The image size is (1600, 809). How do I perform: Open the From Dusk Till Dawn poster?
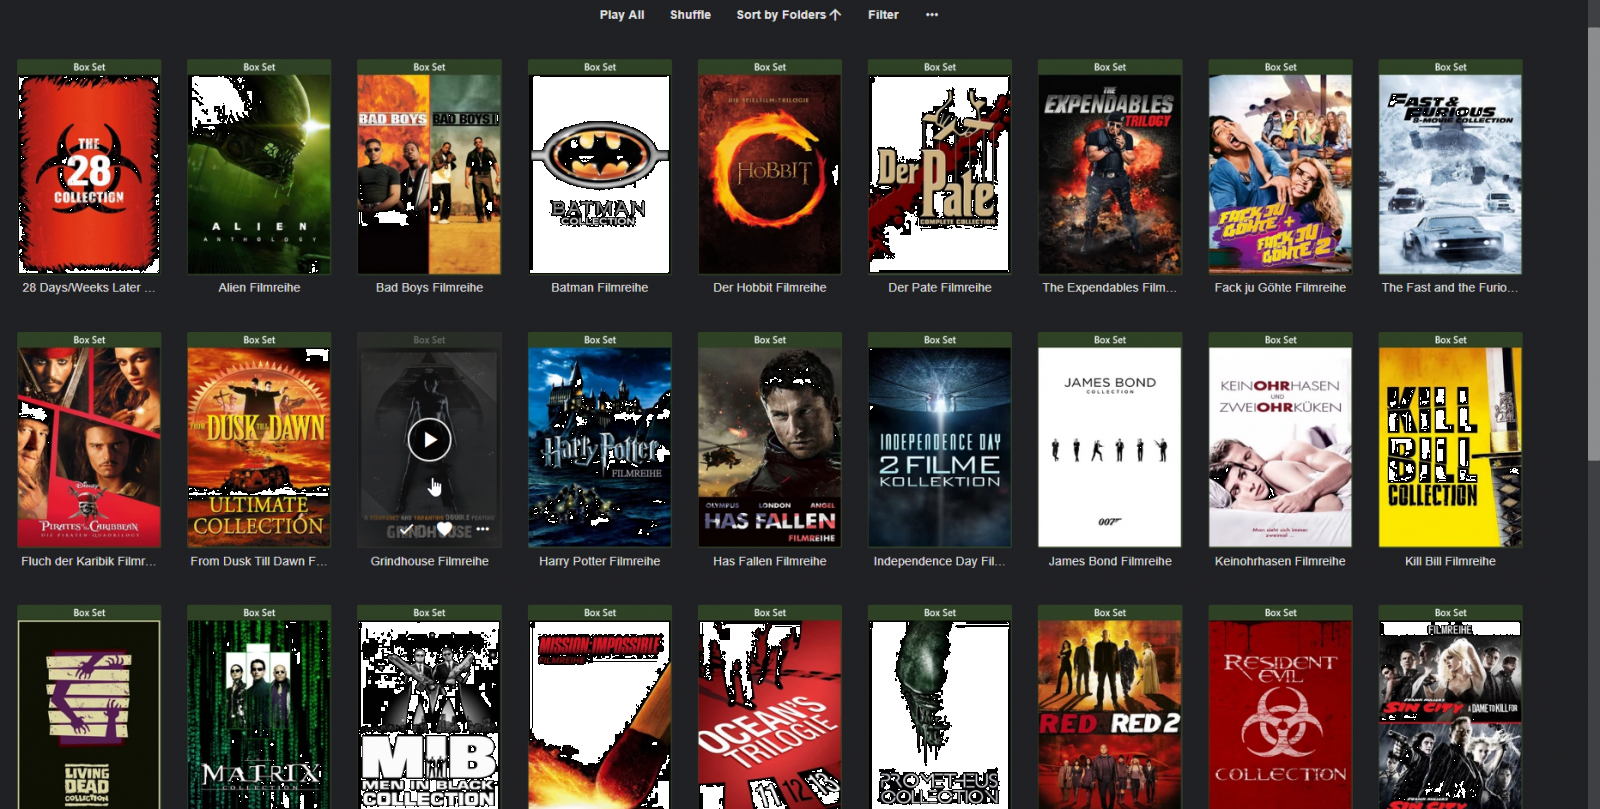(259, 447)
